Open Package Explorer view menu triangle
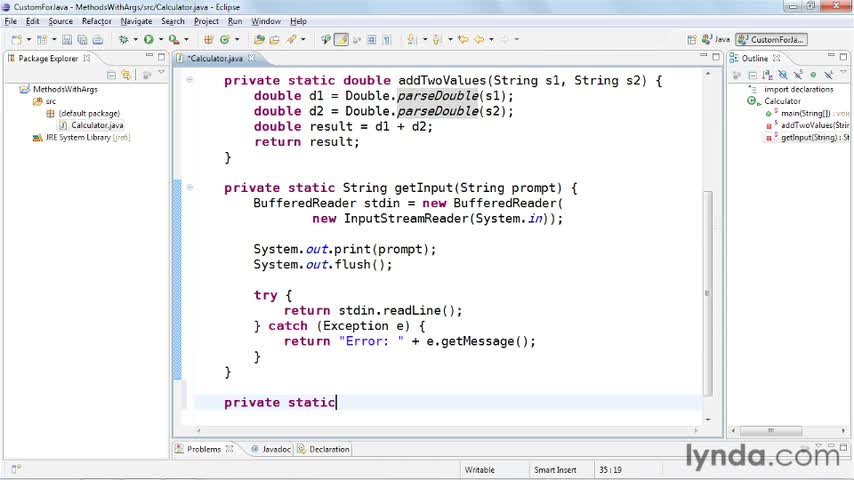This screenshot has height=480, width=854. [x=161, y=72]
